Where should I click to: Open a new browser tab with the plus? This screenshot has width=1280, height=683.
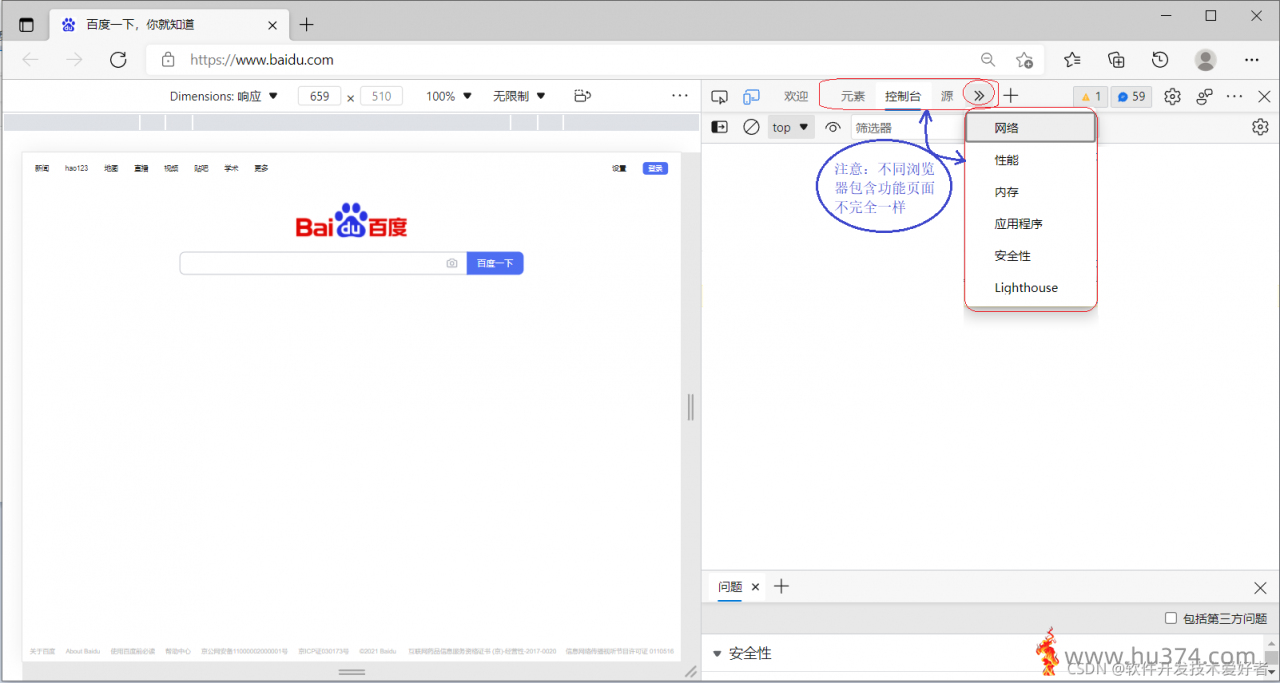click(x=307, y=24)
